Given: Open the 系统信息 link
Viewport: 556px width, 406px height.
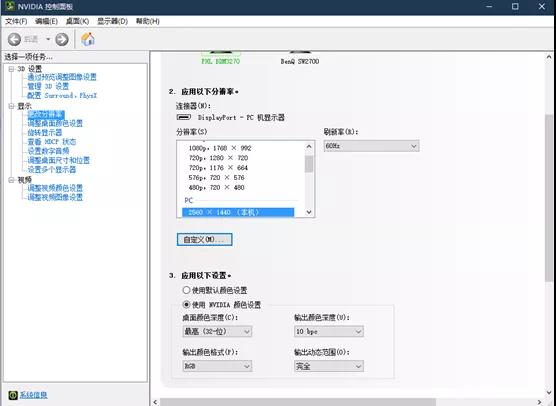Looking at the screenshot, I should click(x=33, y=395).
